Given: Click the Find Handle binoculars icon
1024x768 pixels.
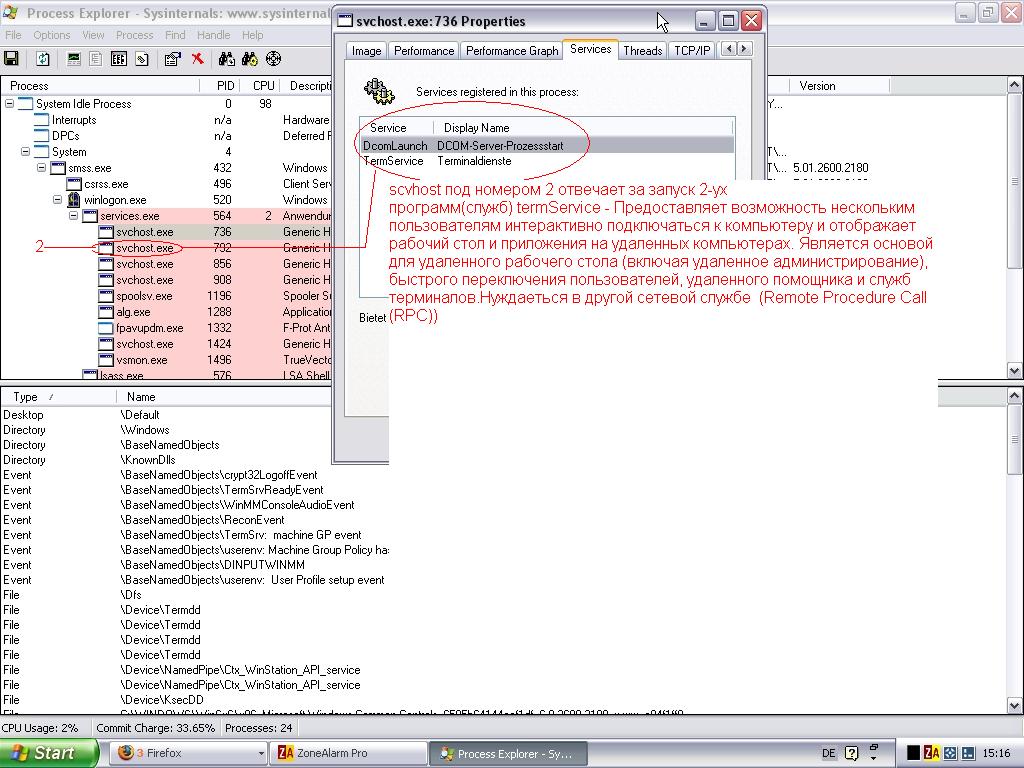Looking at the screenshot, I should click(227, 59).
